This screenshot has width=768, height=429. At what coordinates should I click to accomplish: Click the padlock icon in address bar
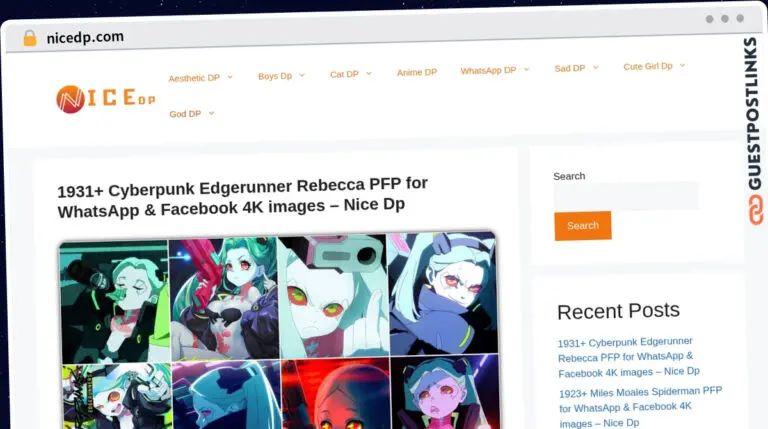click(29, 38)
